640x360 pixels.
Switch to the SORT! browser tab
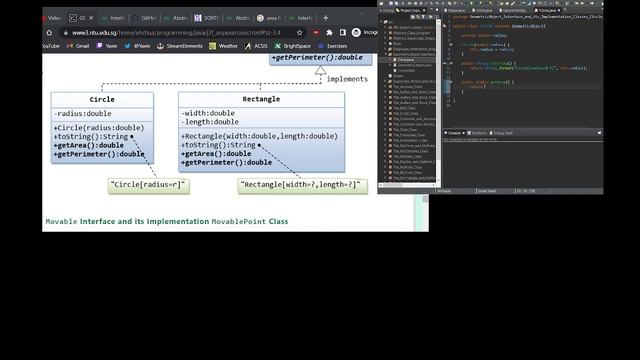(x=207, y=18)
